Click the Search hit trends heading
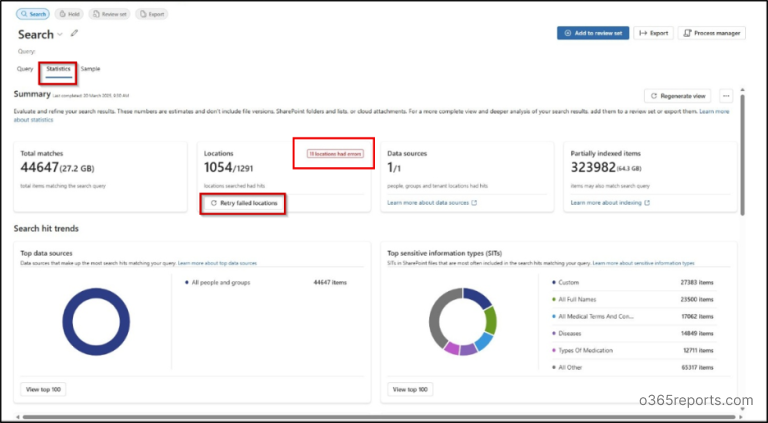Viewport: 768px width, 423px height. pos(46,229)
